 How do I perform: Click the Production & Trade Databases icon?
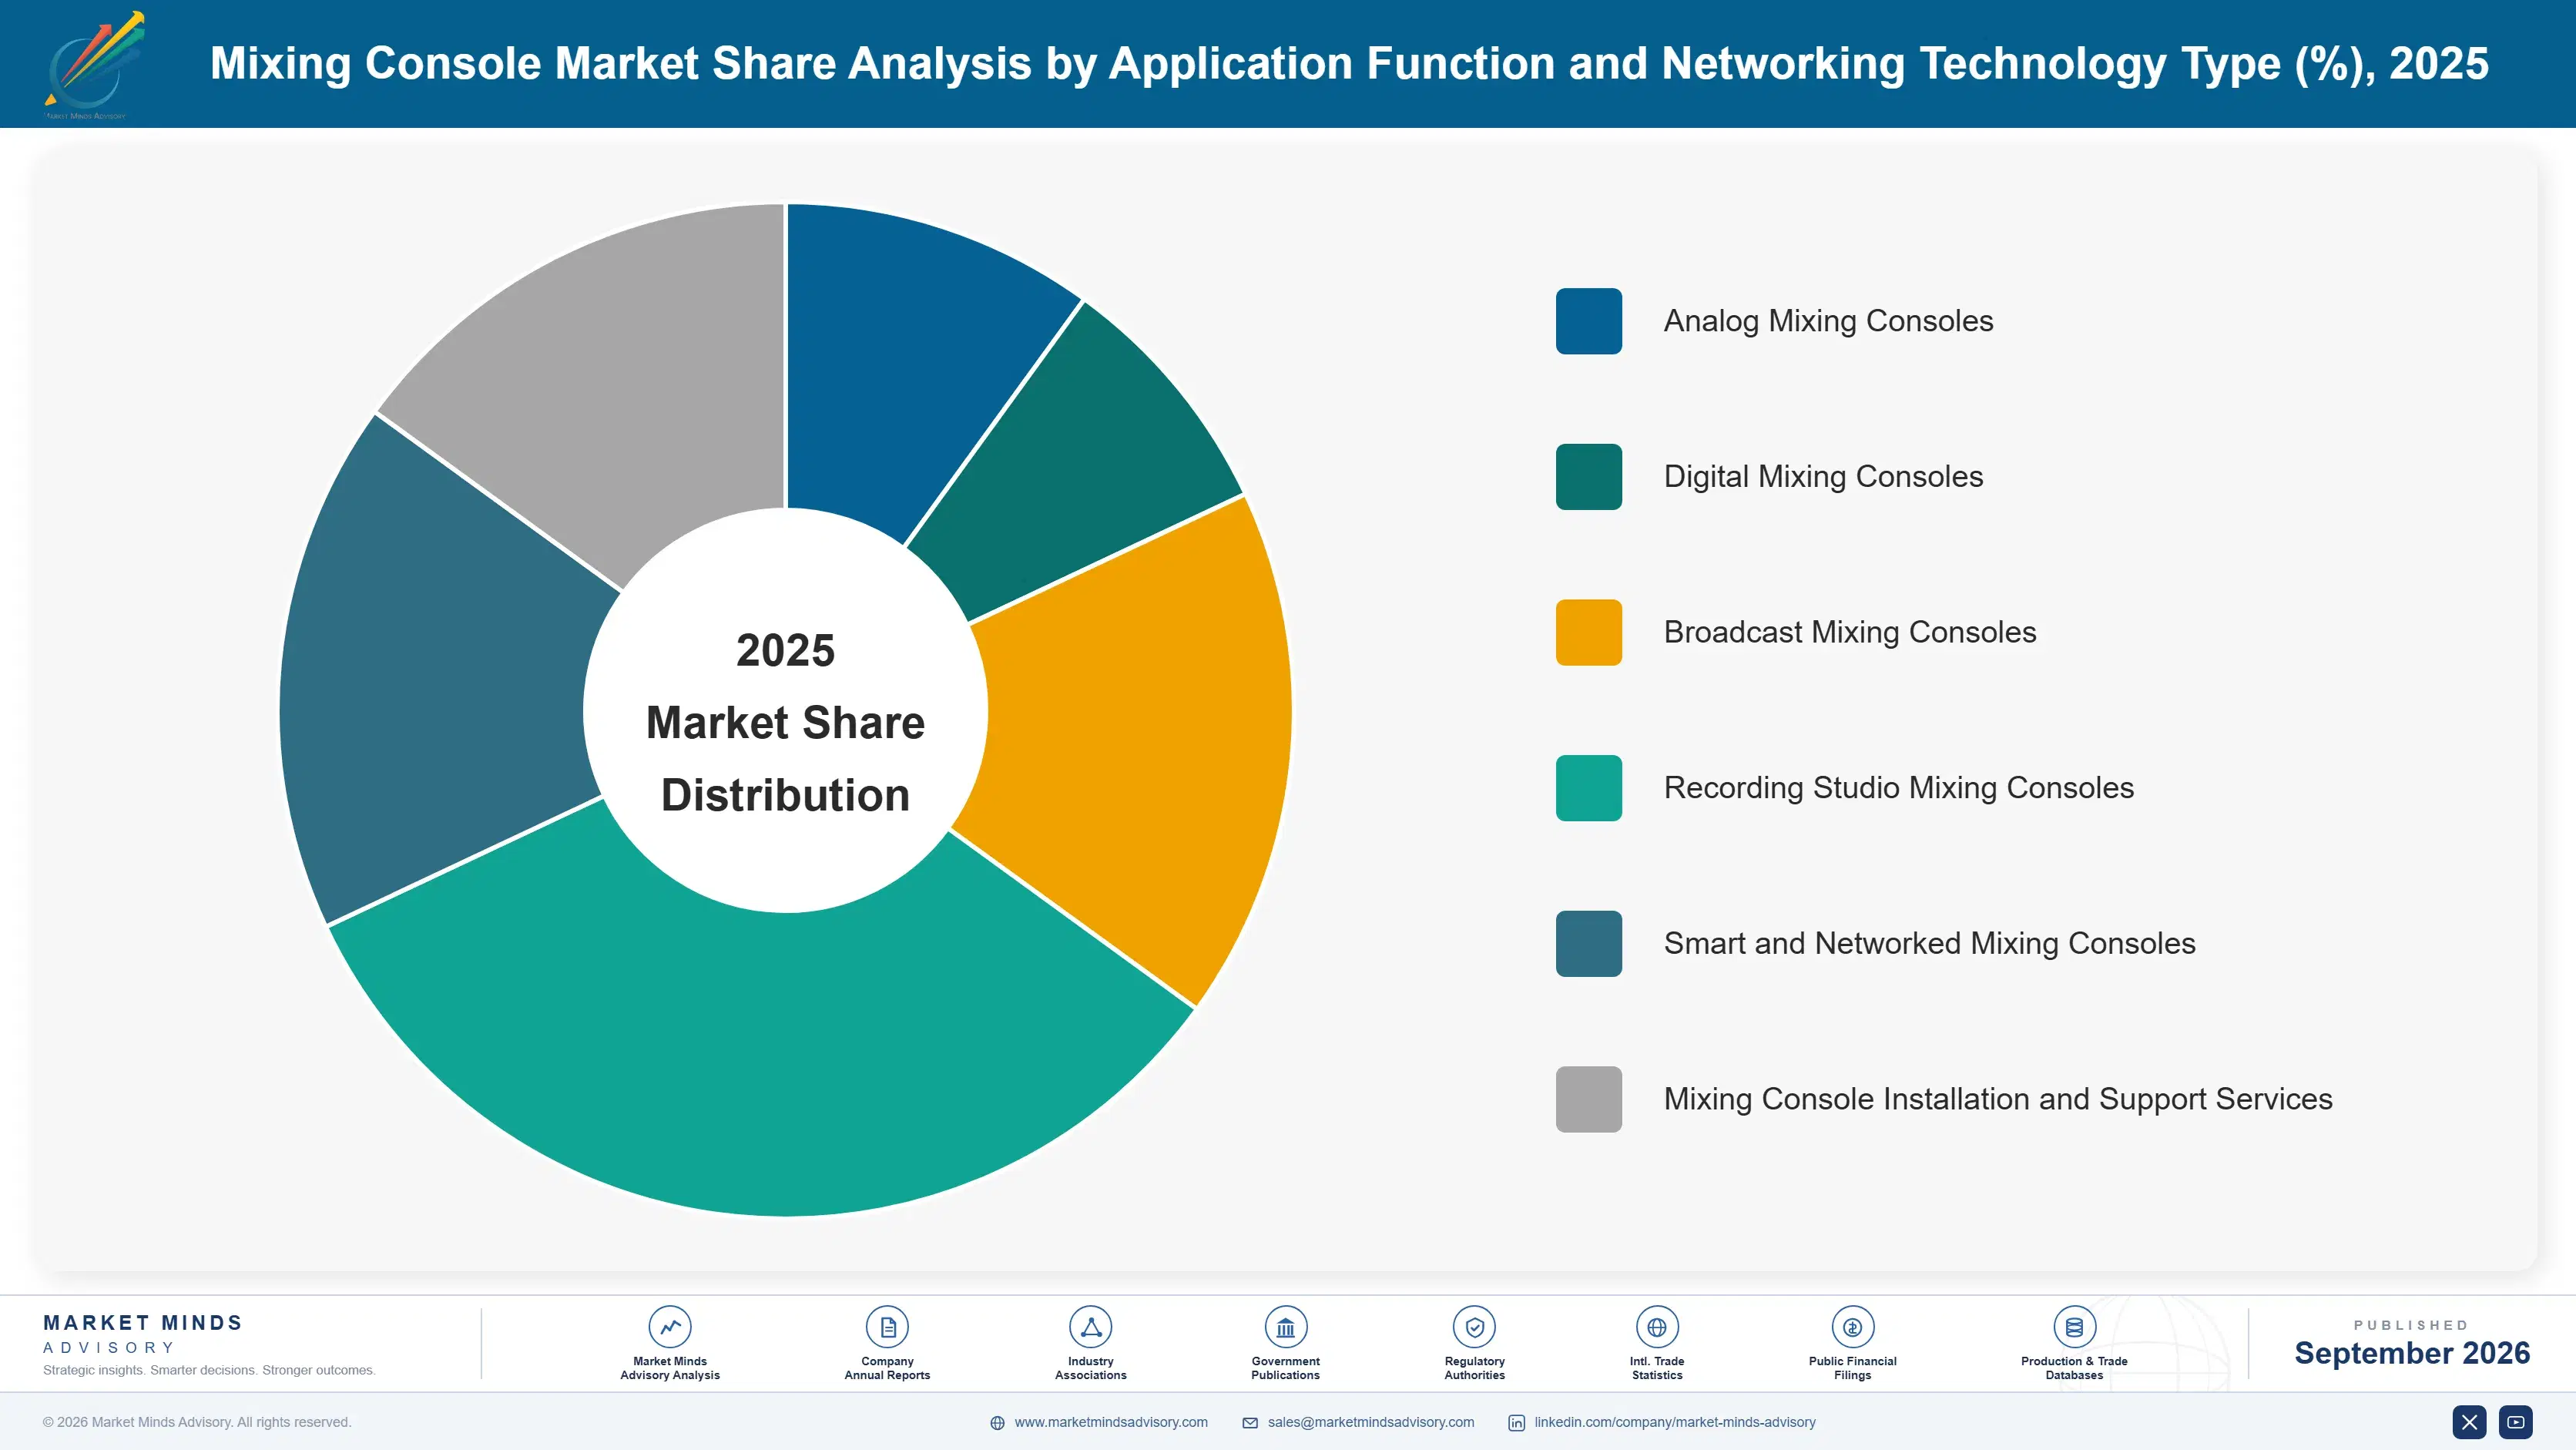point(2074,1327)
